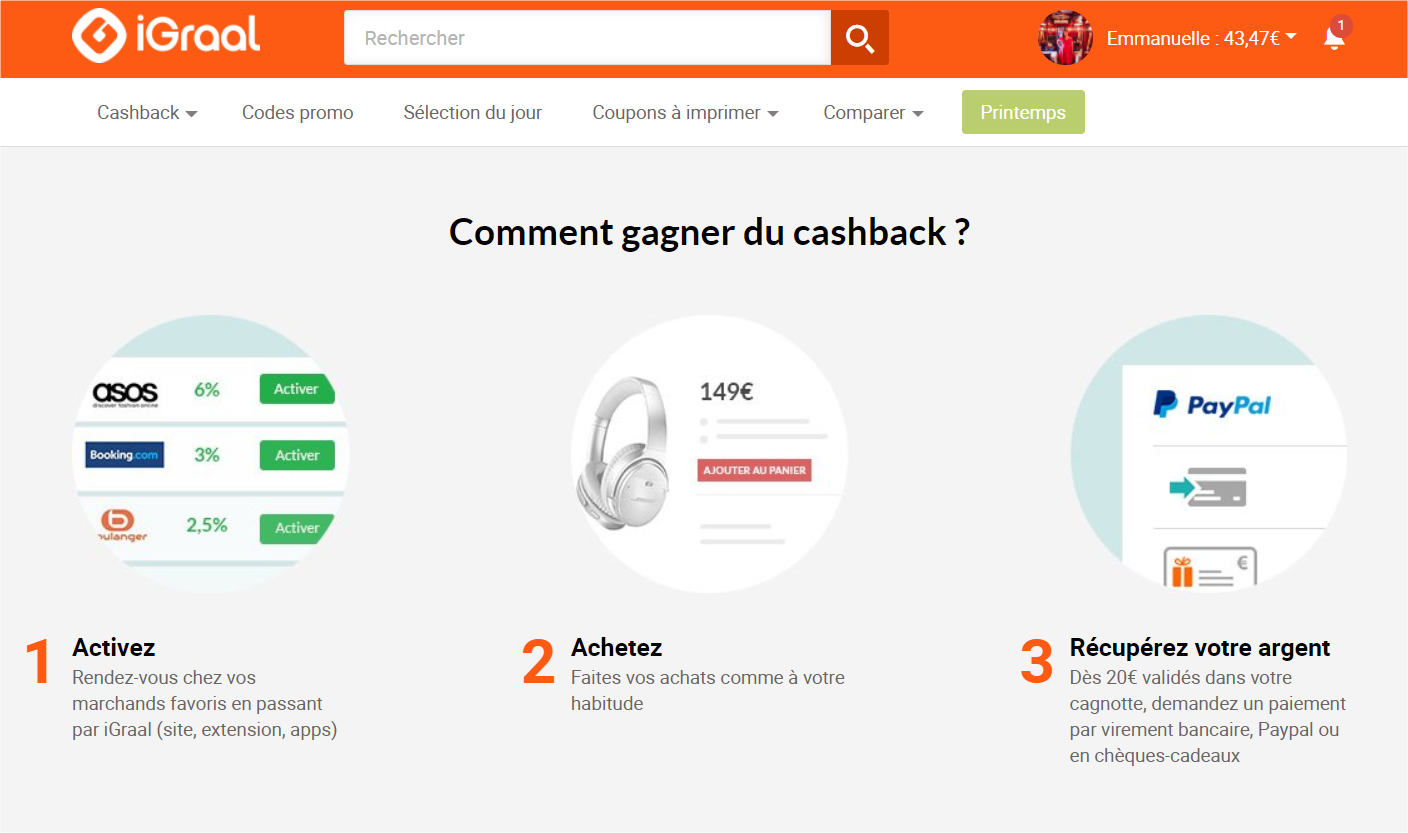Image resolution: width=1408 pixels, height=833 pixels.
Task: Expand the Cashback dropdown menu
Action: point(147,113)
